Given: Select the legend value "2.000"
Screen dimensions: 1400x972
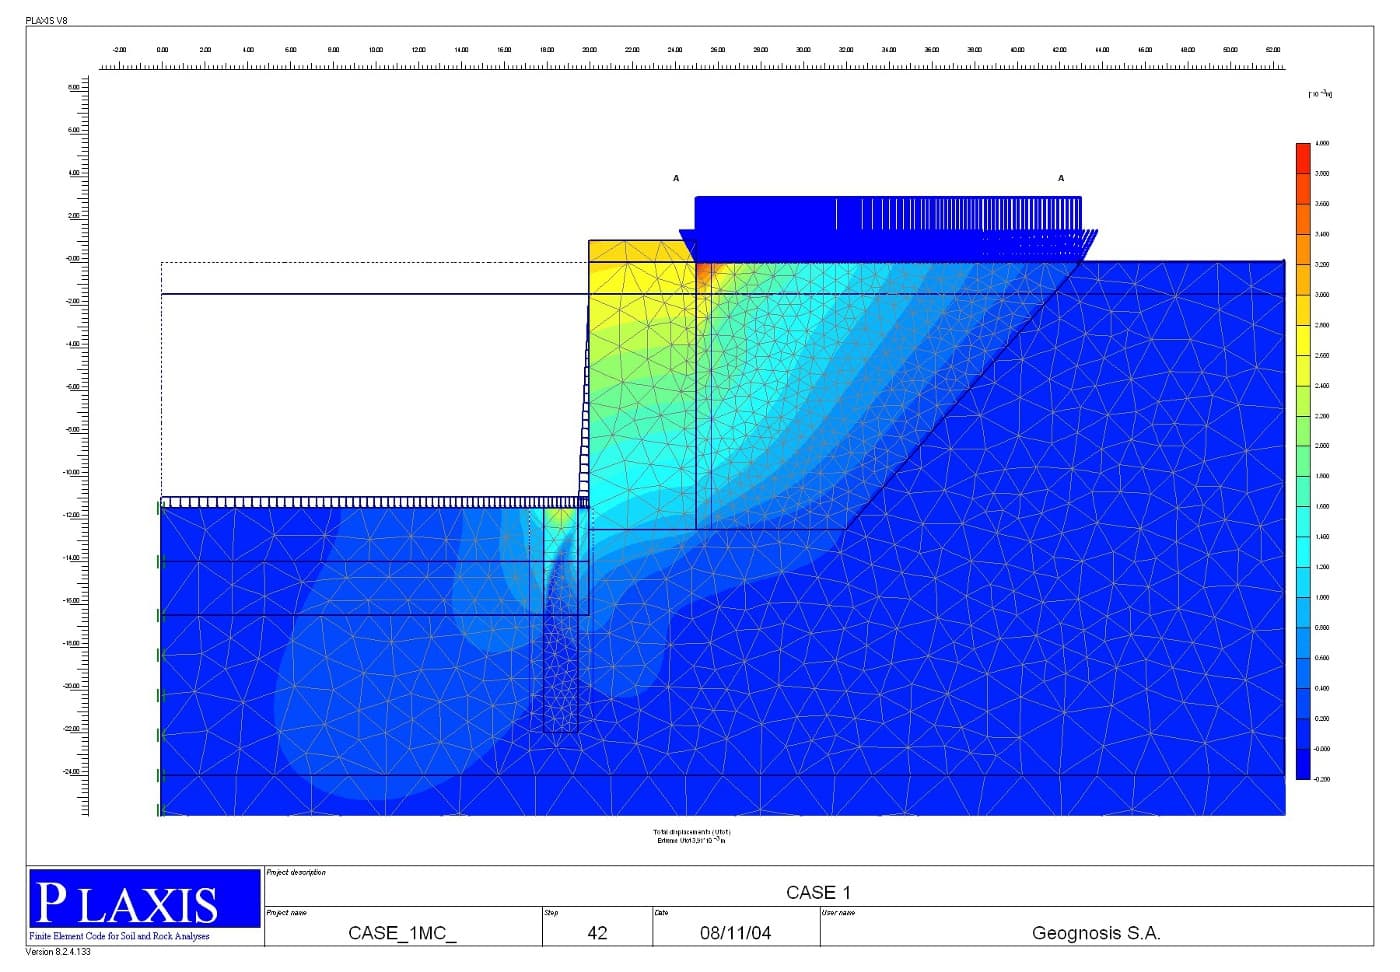Looking at the screenshot, I should pos(1322,446).
